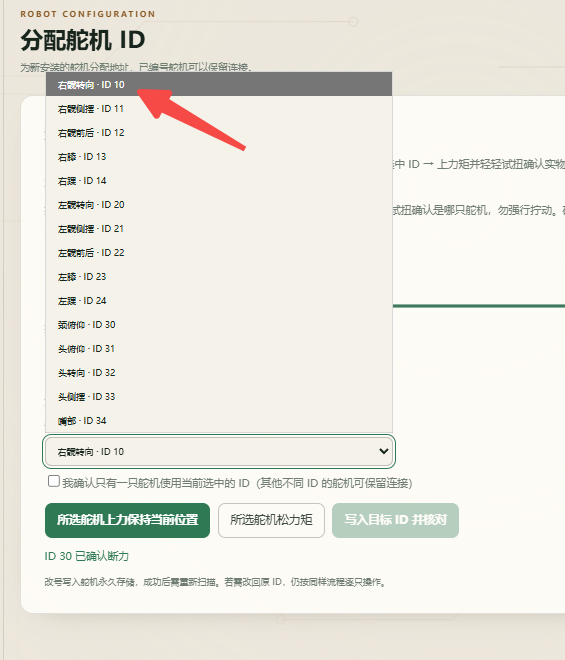Screen dimensions: 565x660
Task: Select the 颈俯仰 · ID 30 option
Action: coord(219,325)
